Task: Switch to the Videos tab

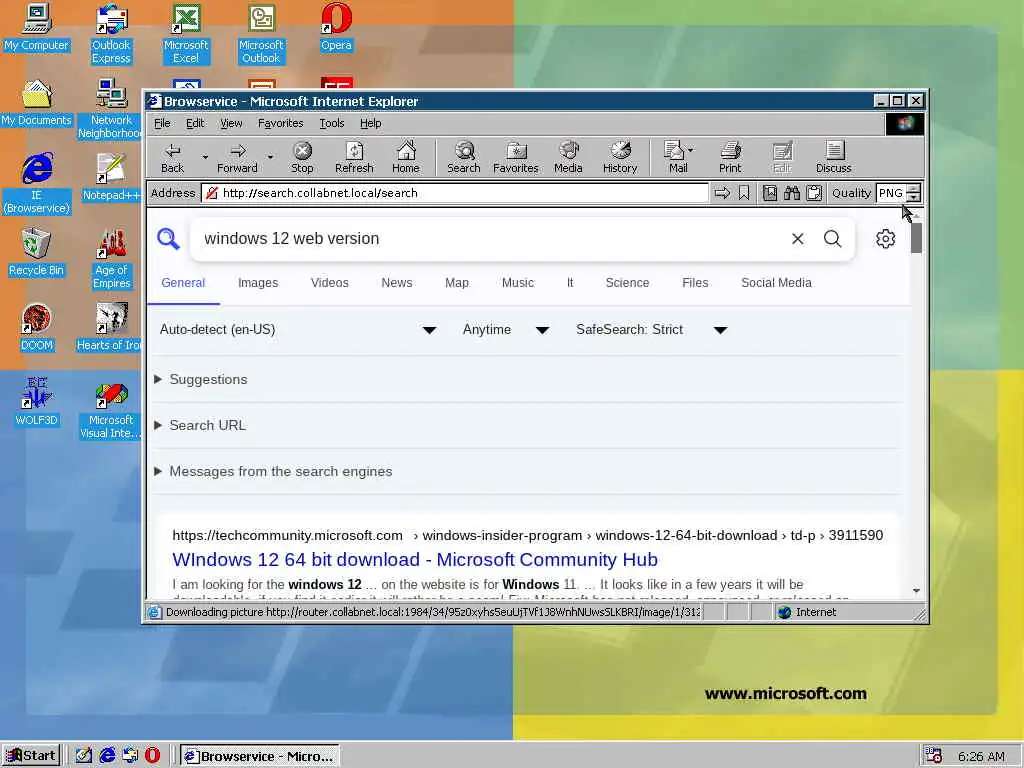Action: [330, 283]
